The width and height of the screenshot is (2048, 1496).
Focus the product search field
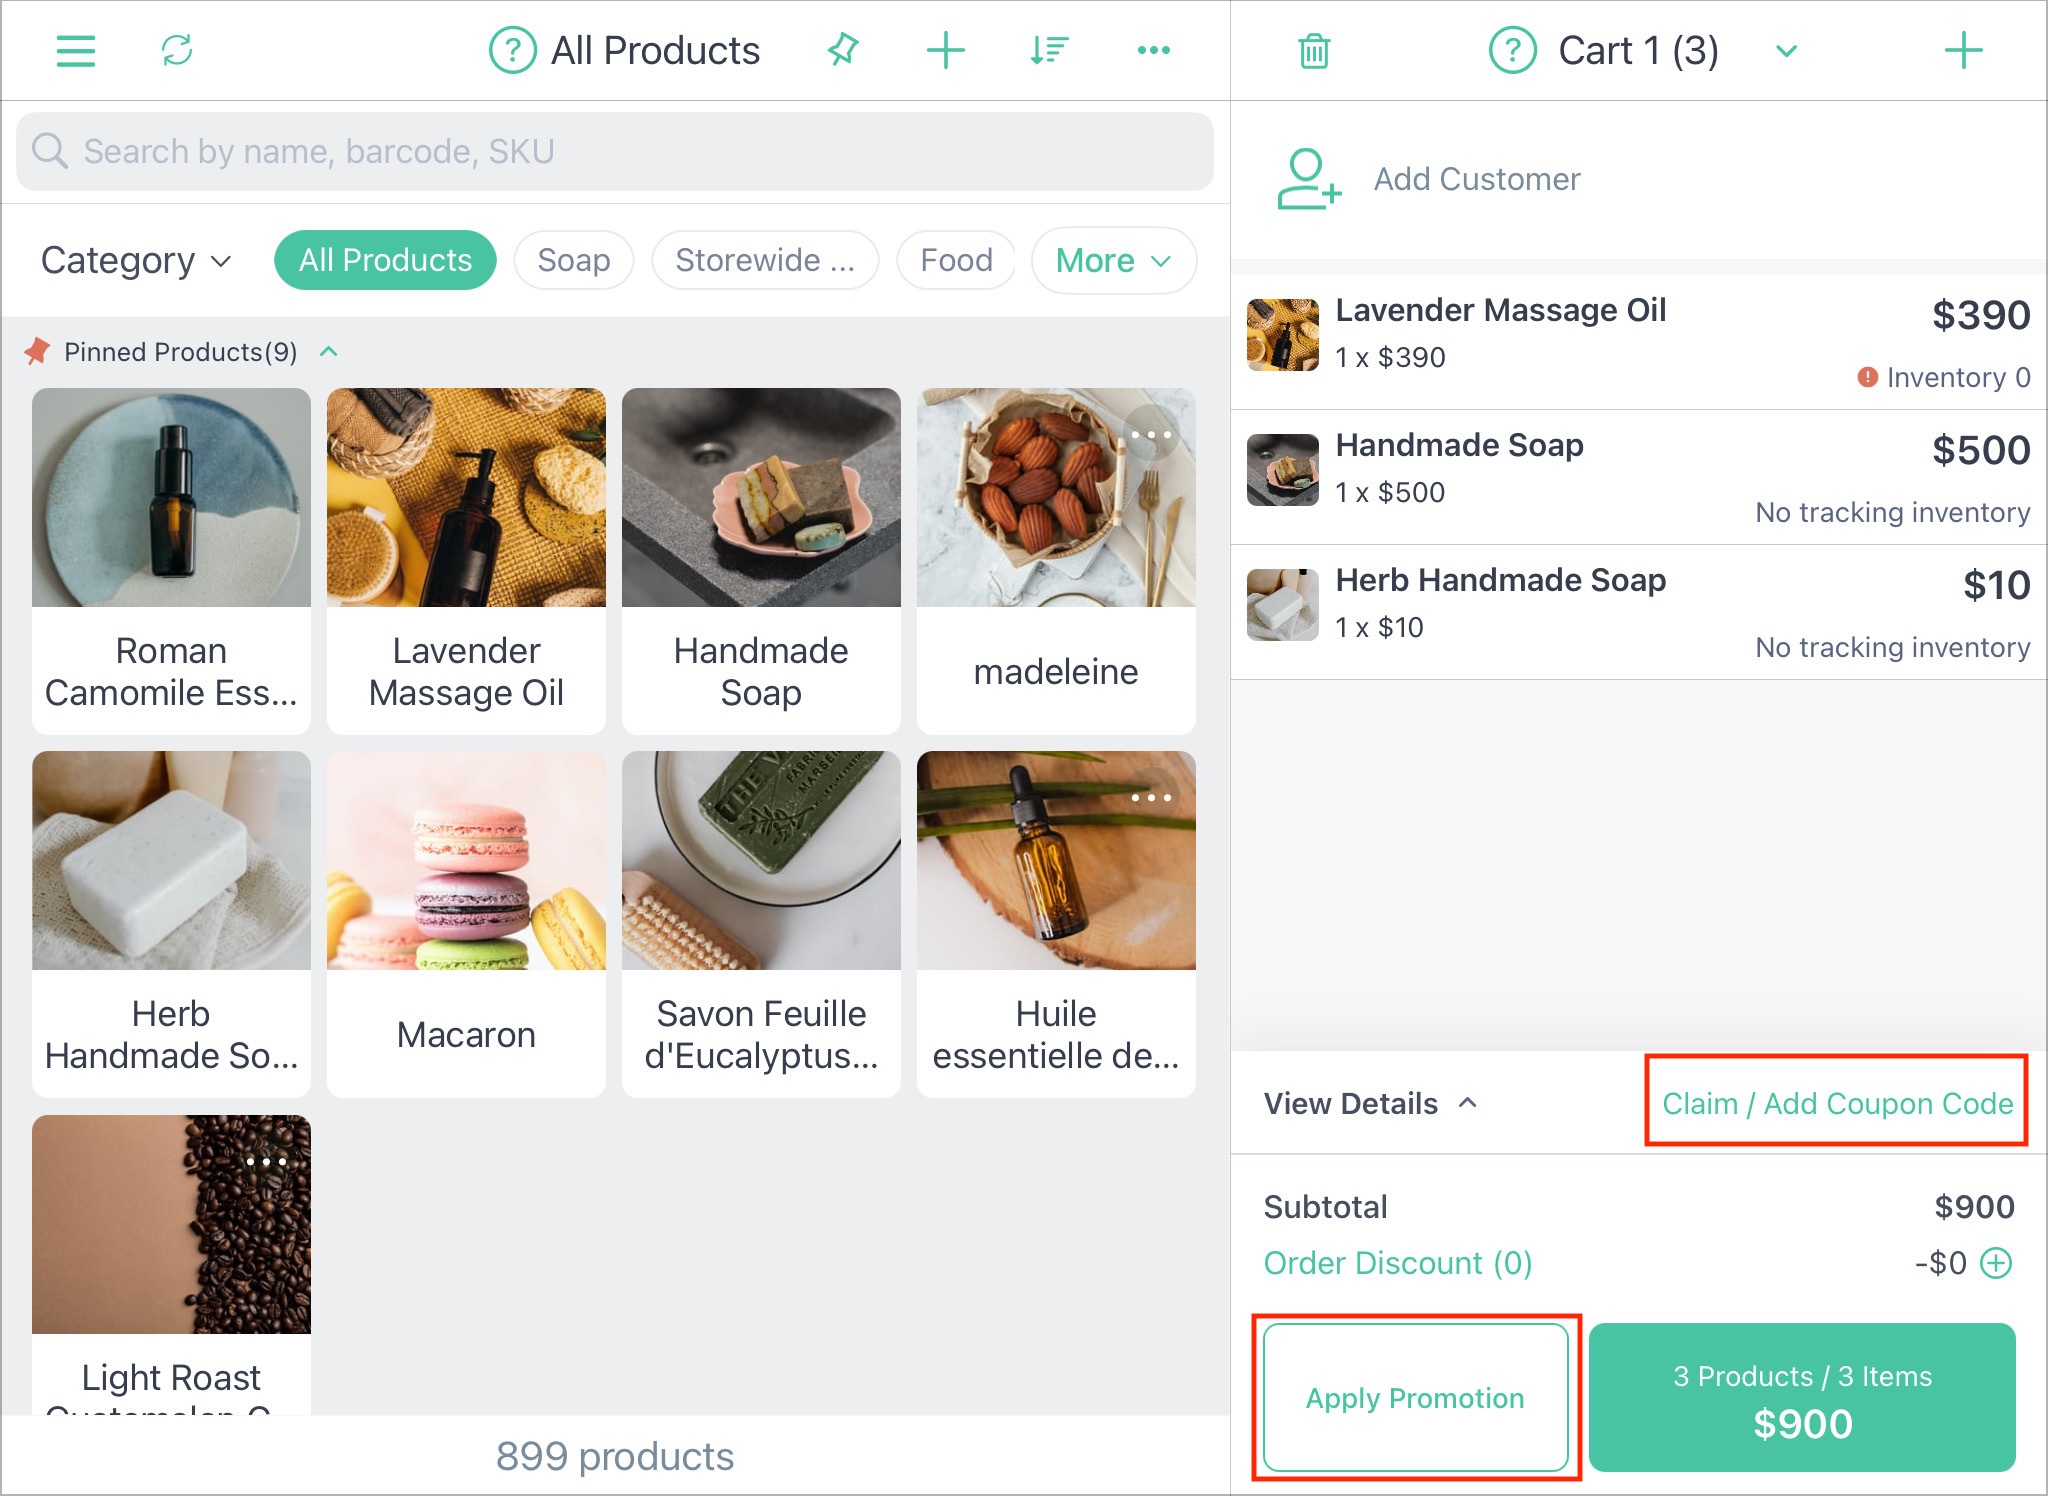615,152
